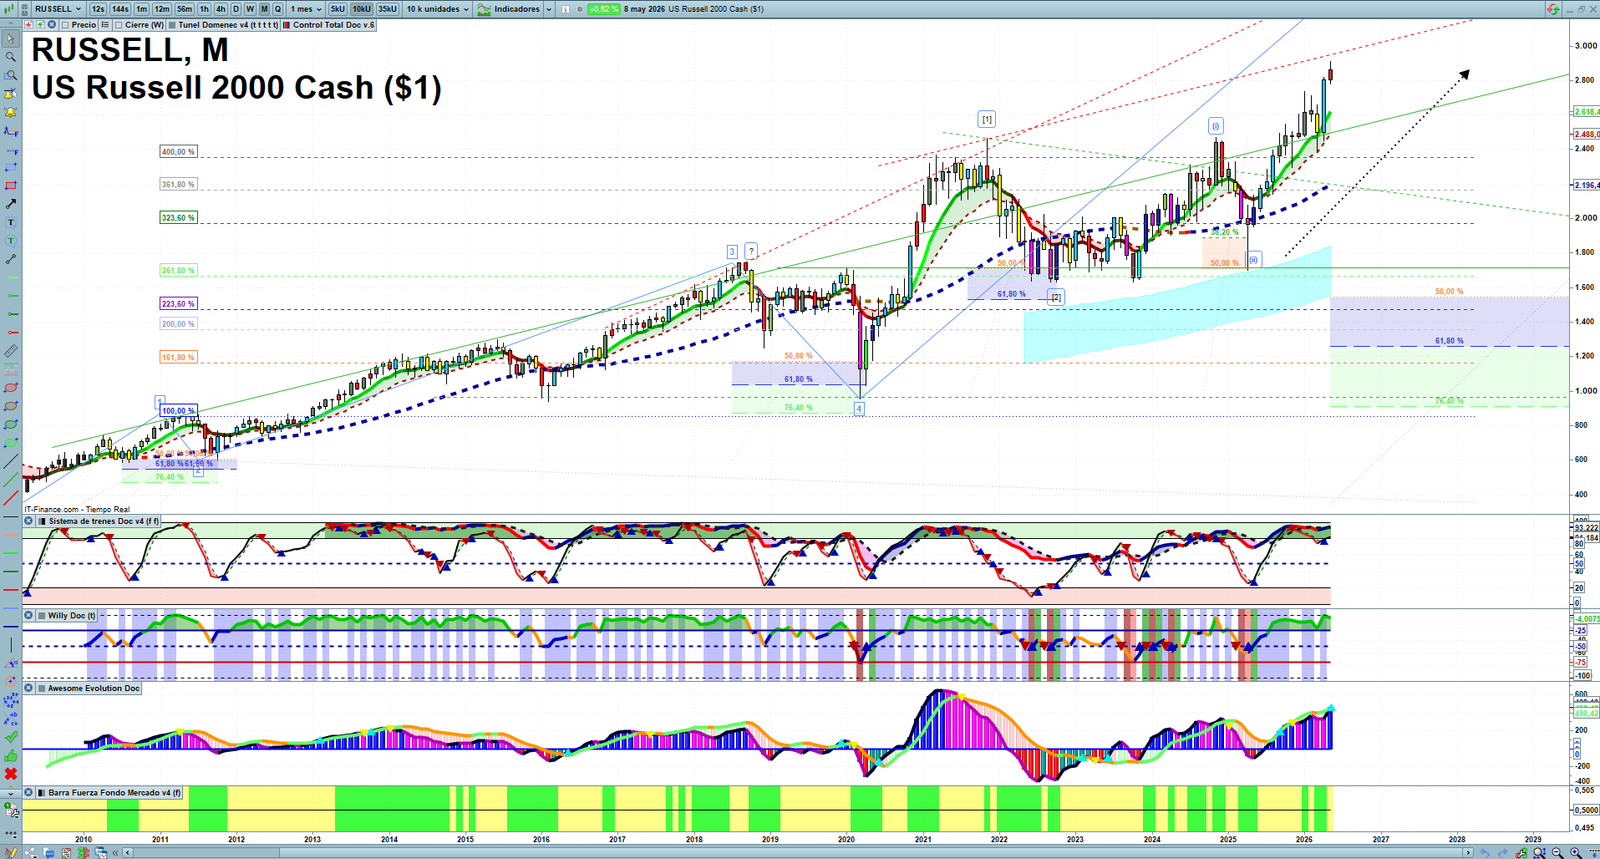Image resolution: width=1600 pixels, height=859 pixels.
Task: Toggle Willy Doc (t) color box
Action: pos(41,616)
